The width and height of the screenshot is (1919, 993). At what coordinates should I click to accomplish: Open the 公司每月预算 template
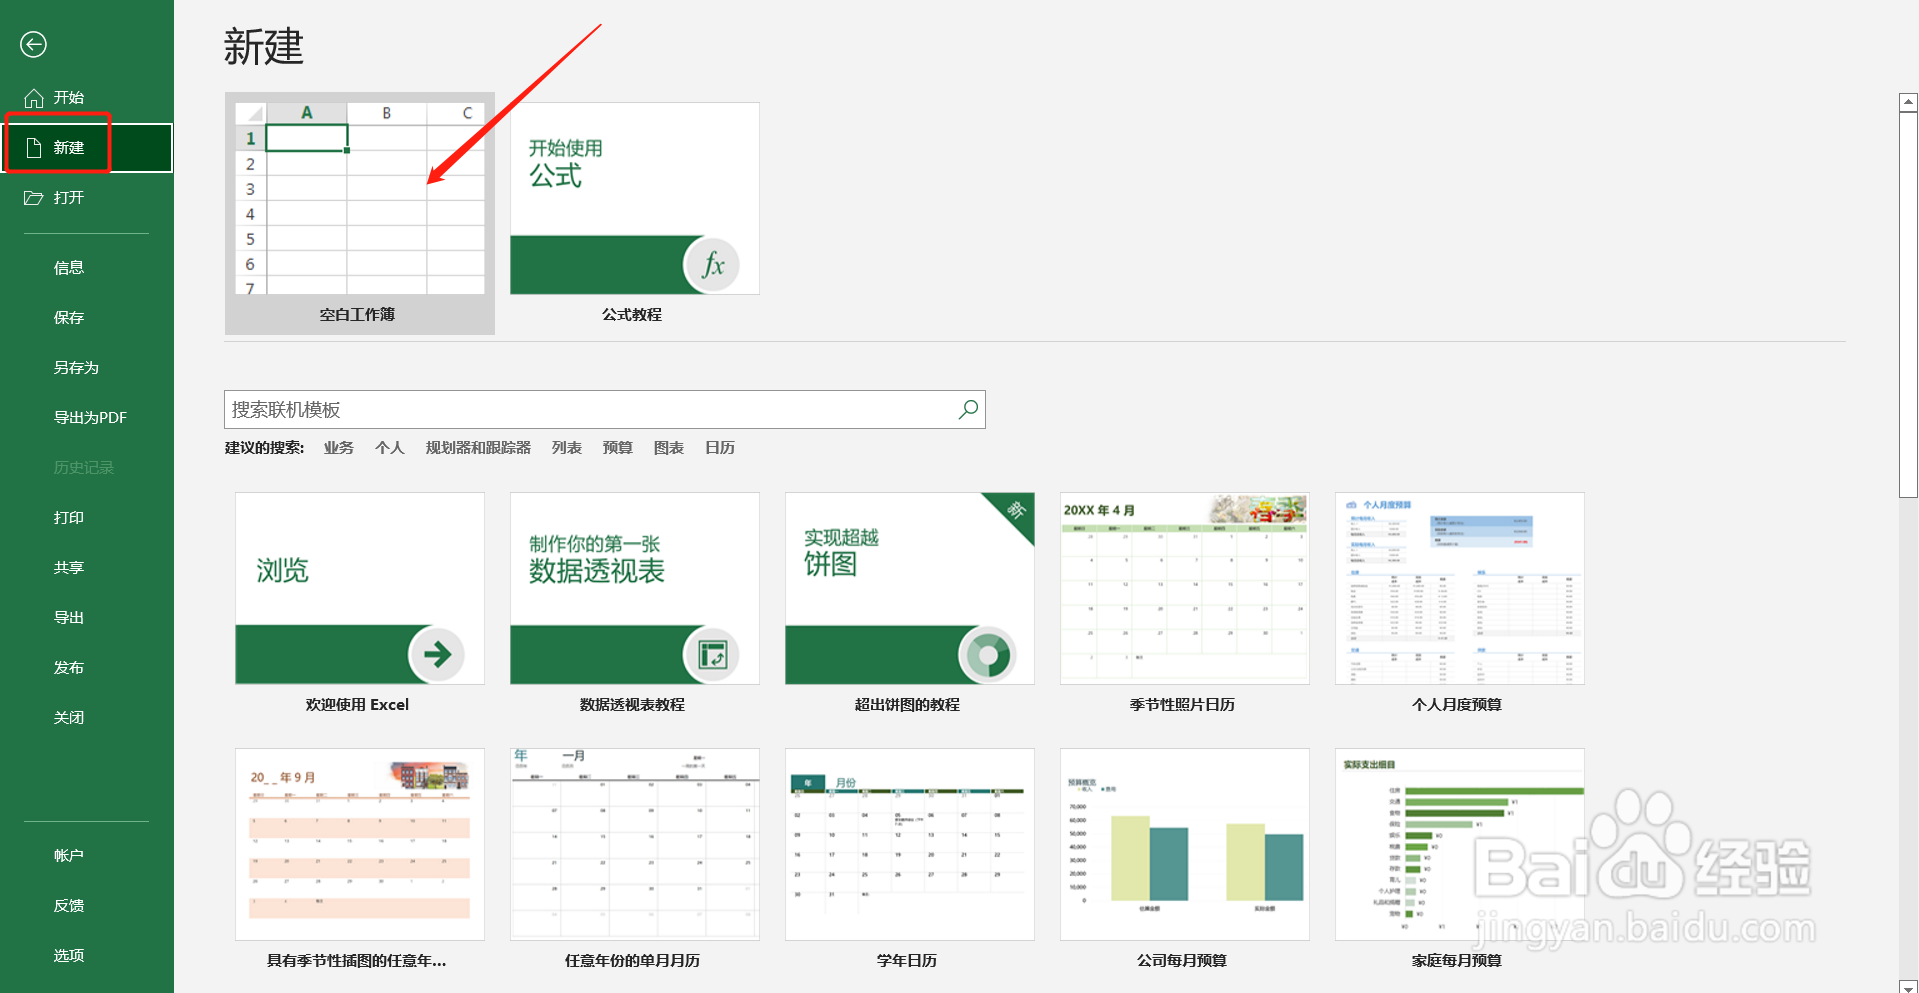point(1184,859)
